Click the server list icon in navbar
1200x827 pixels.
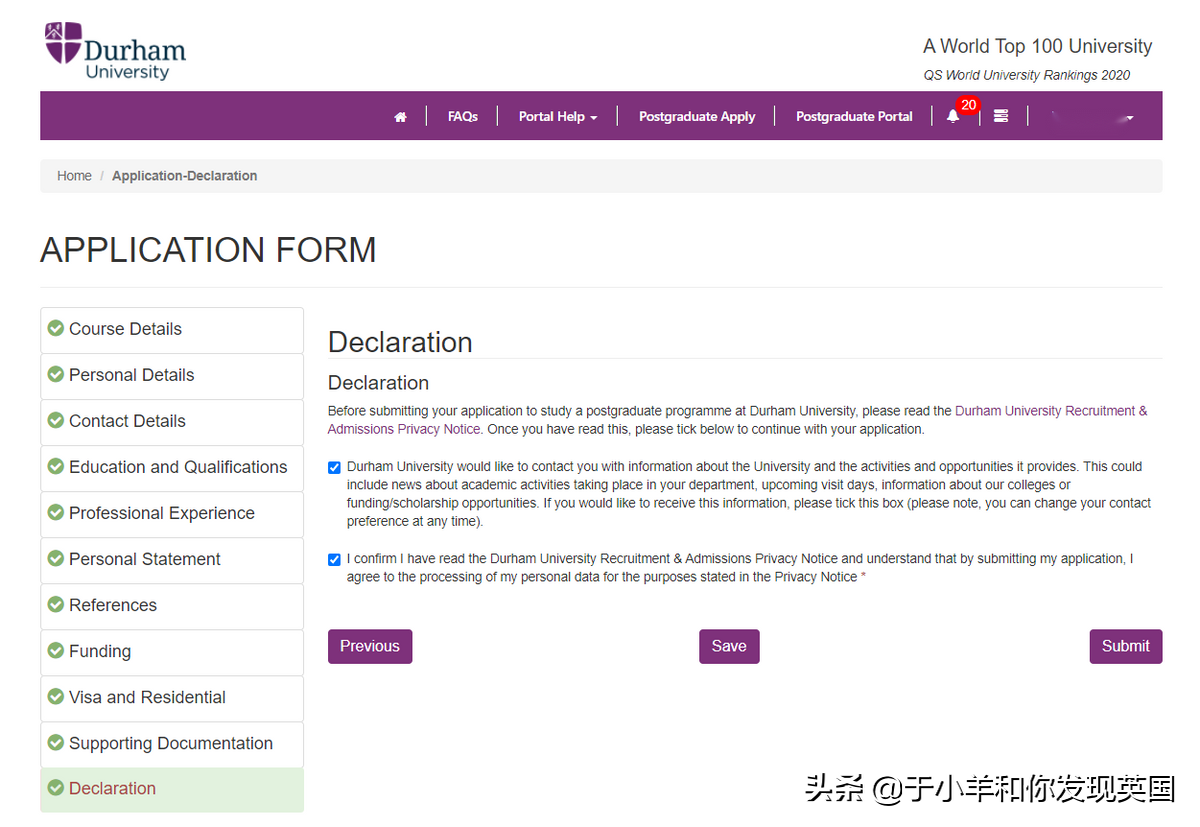click(x=1001, y=116)
